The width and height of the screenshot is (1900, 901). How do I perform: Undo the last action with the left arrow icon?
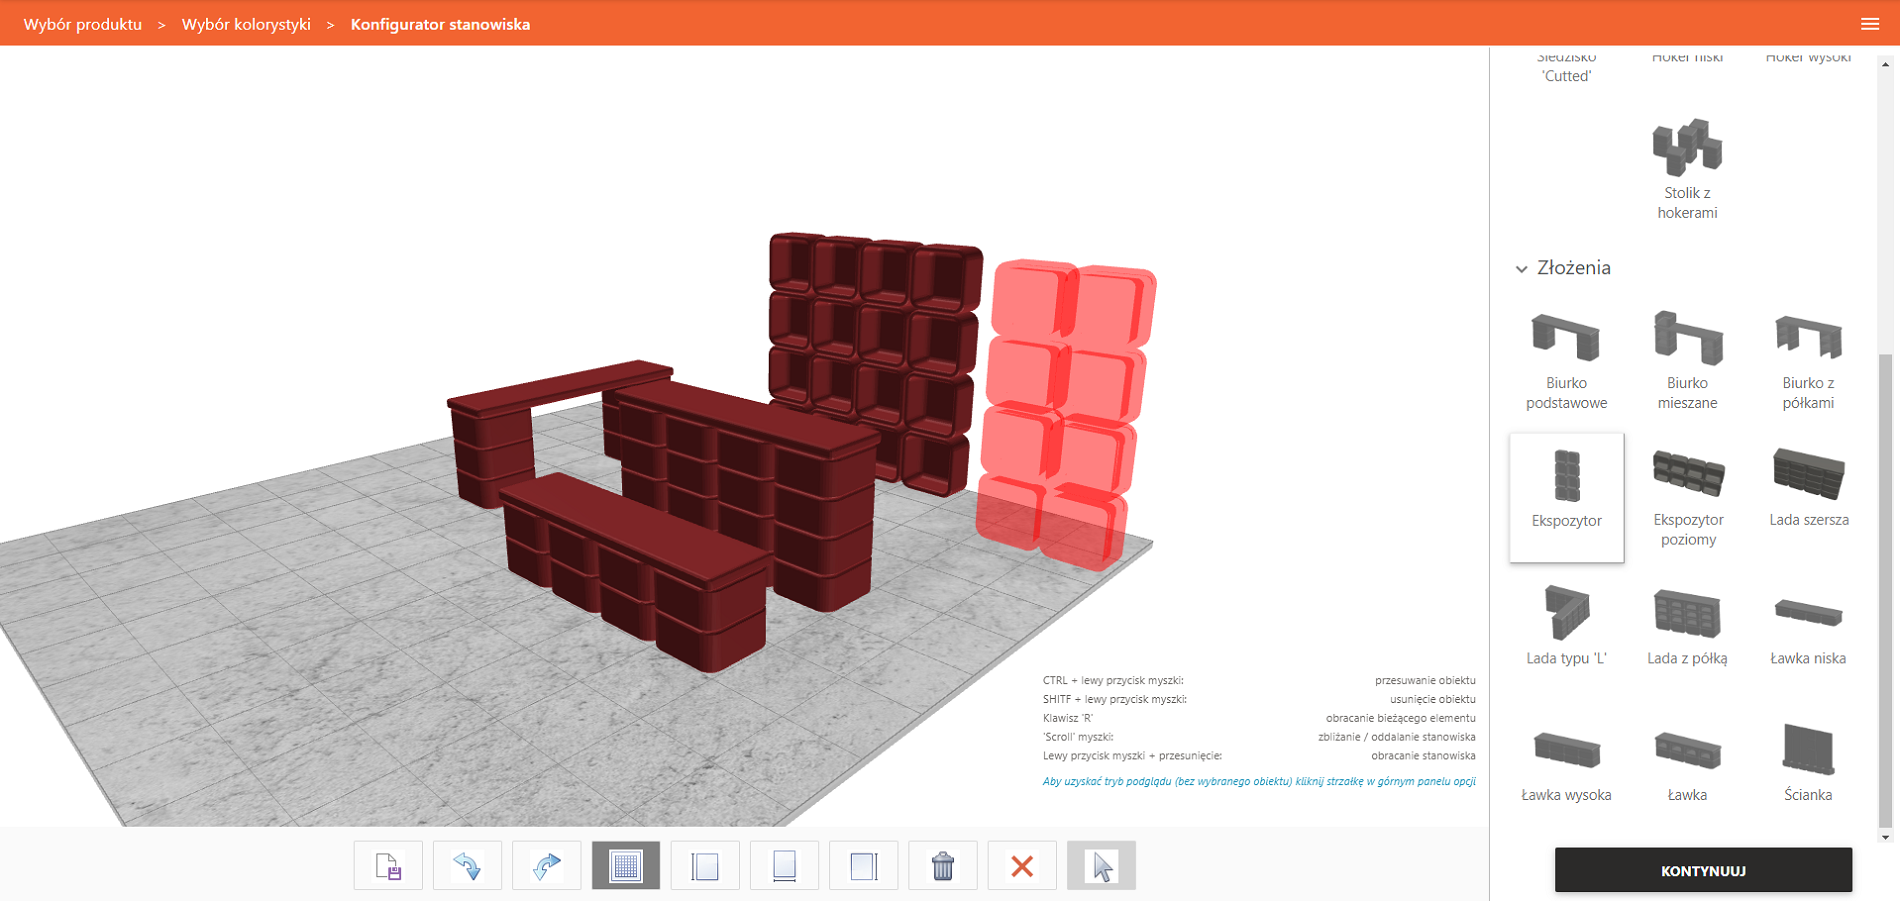(467, 866)
